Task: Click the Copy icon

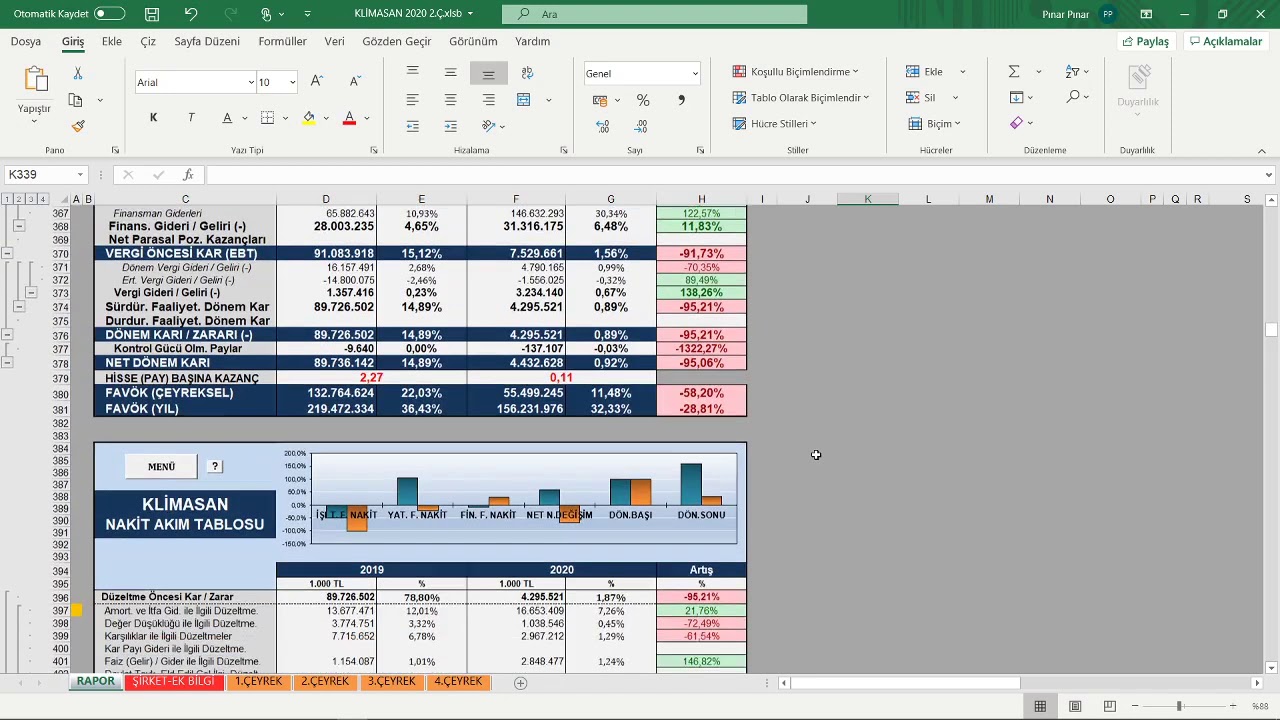Action: click(x=76, y=100)
